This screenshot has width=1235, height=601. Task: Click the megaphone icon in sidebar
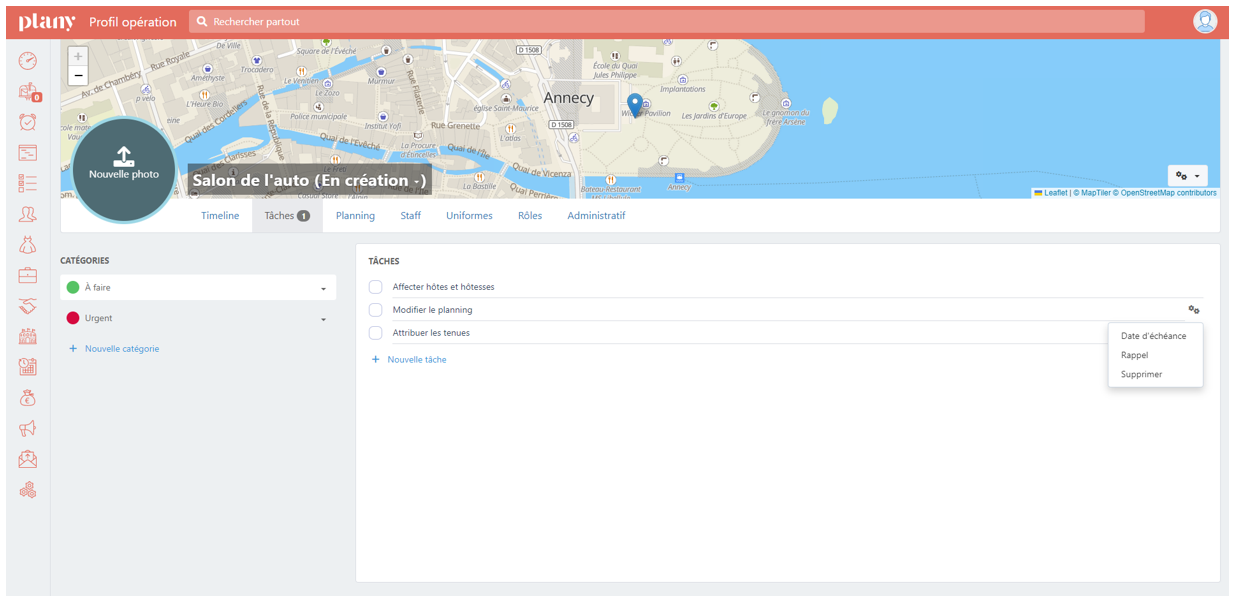(x=28, y=428)
